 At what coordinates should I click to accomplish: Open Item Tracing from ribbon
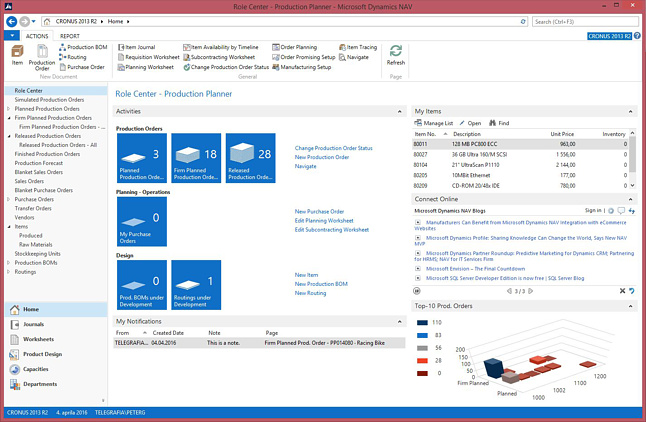coord(358,47)
